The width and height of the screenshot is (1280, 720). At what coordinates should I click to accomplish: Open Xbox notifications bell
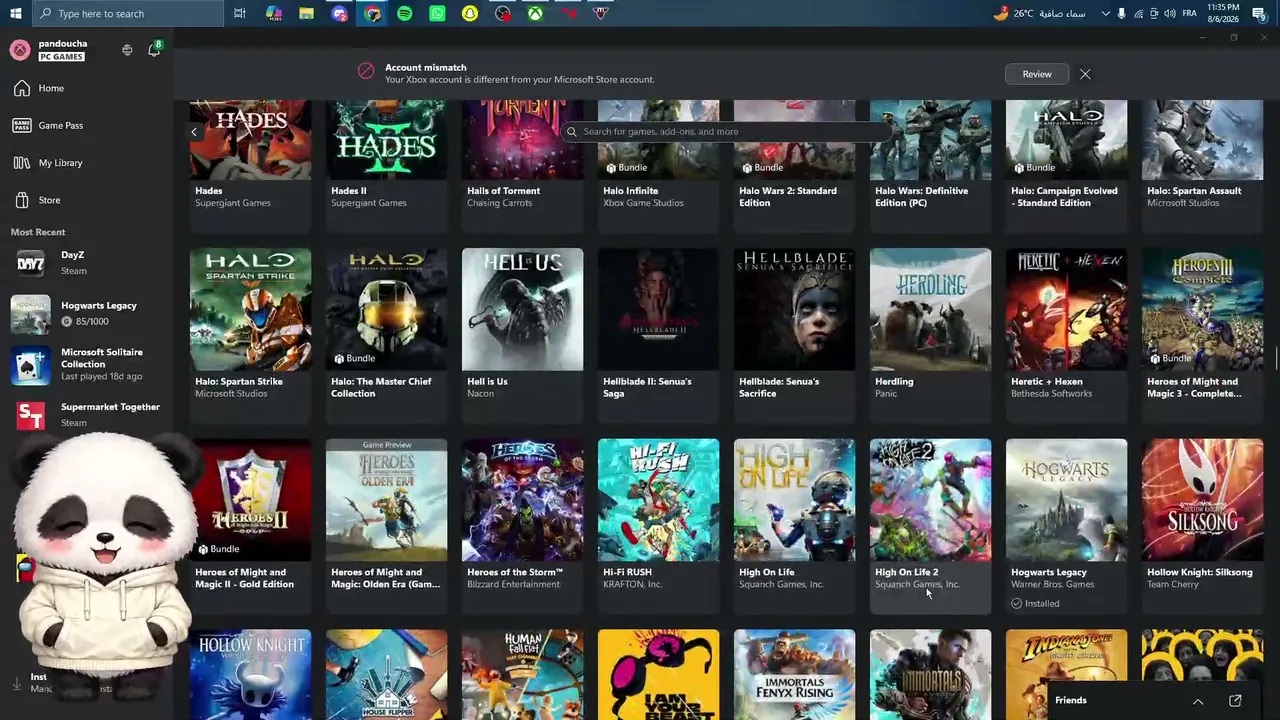click(x=154, y=50)
